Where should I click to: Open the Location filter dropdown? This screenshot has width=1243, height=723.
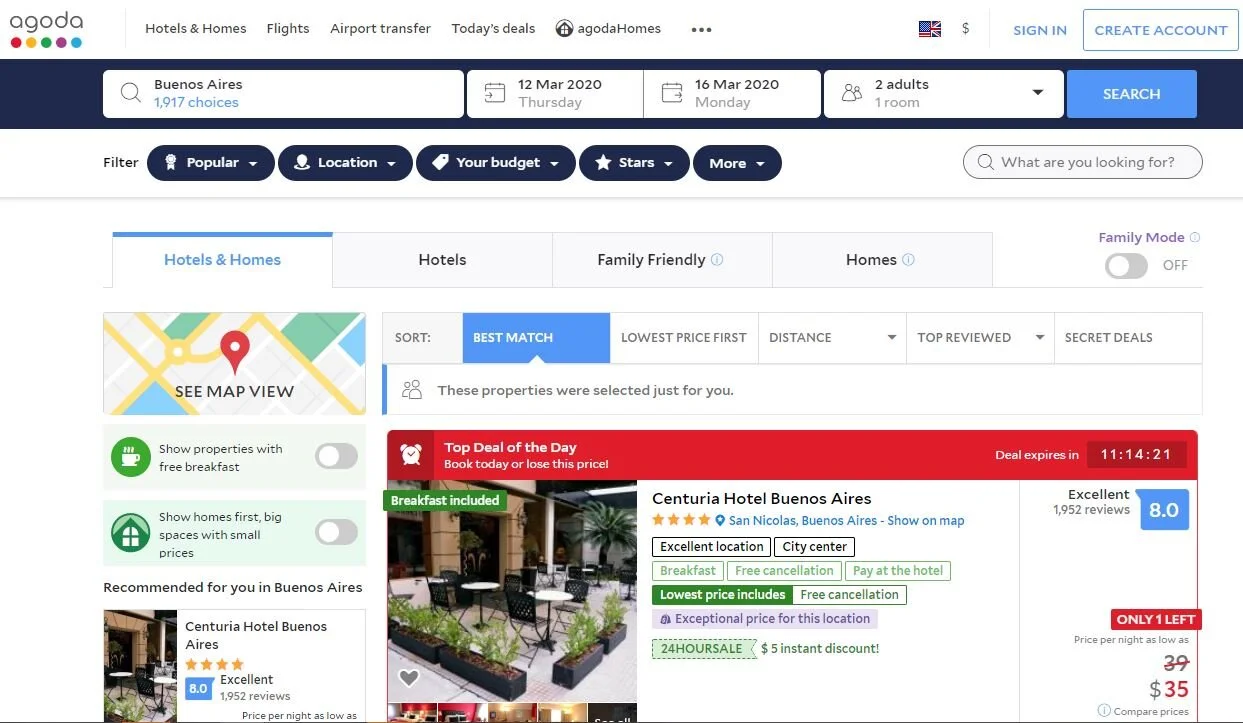(345, 163)
